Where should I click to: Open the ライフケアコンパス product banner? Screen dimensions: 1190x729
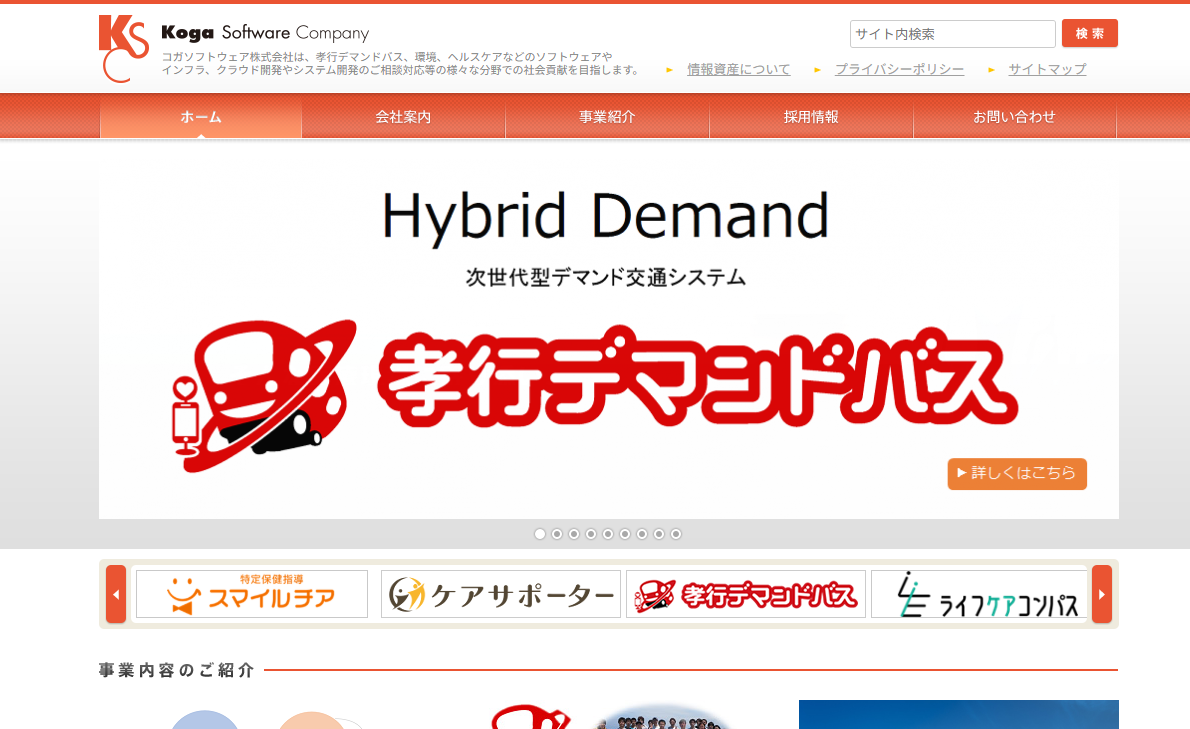tap(979, 594)
